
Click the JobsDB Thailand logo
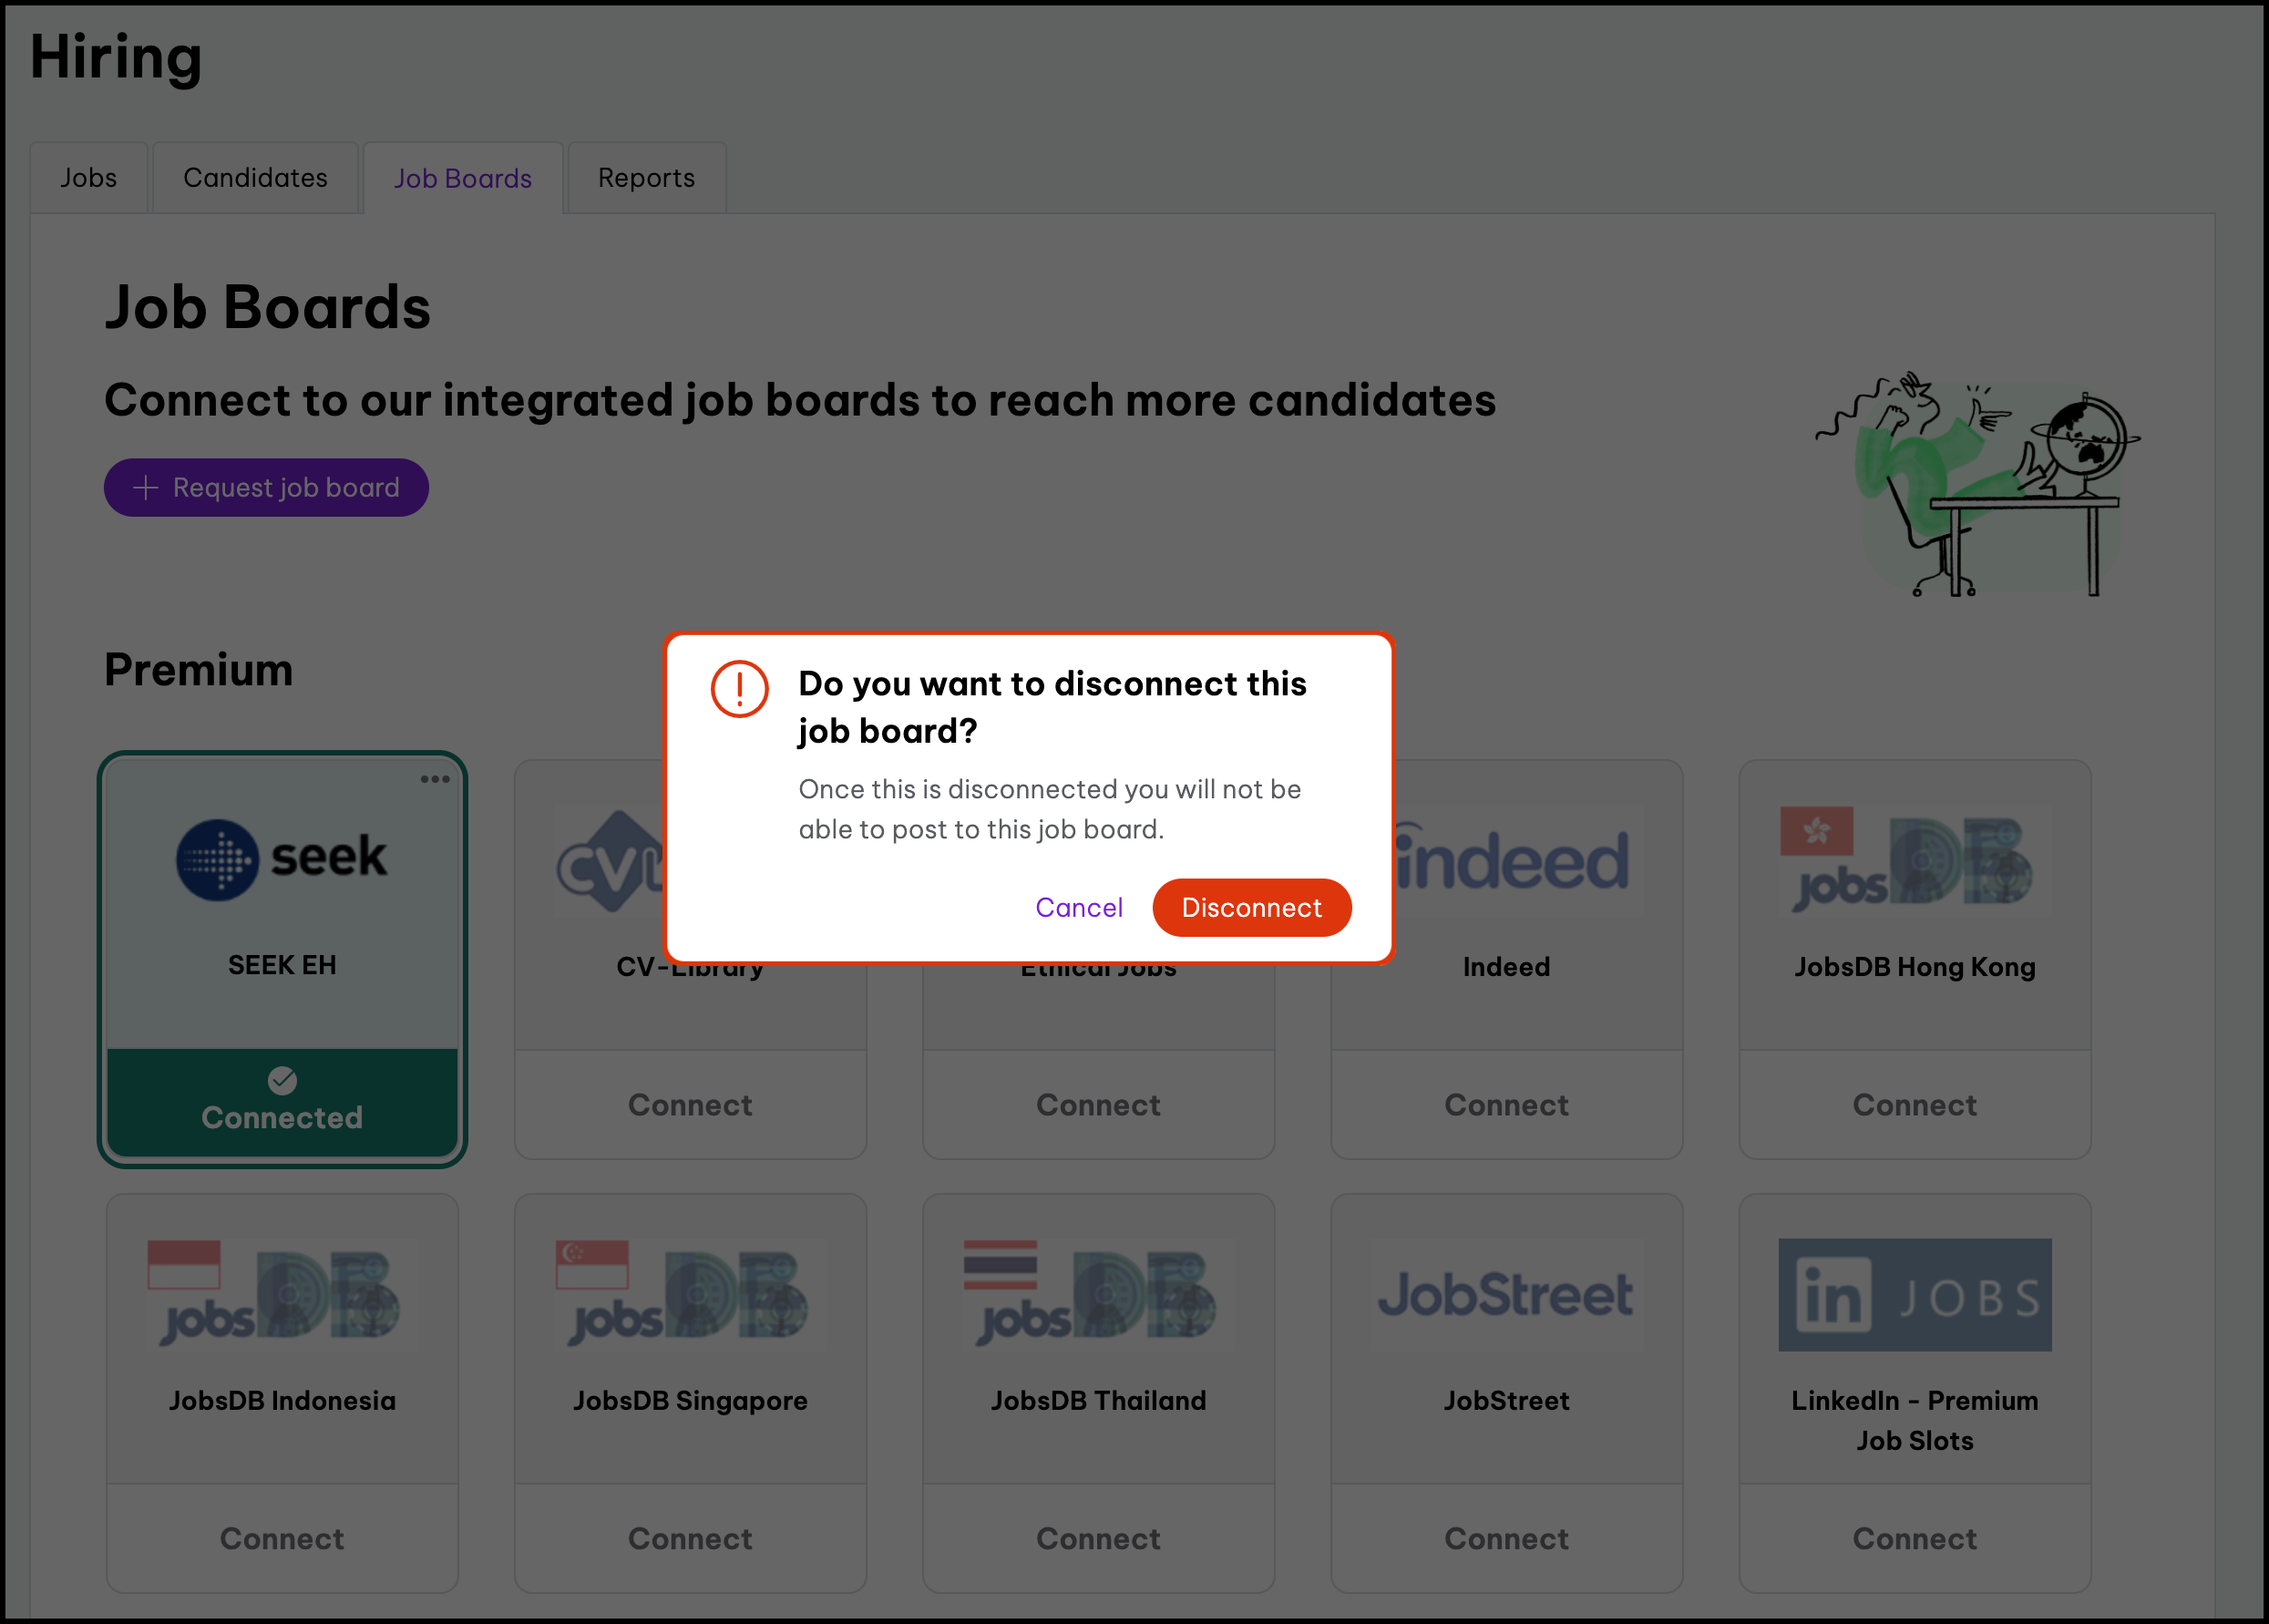(x=1098, y=1295)
